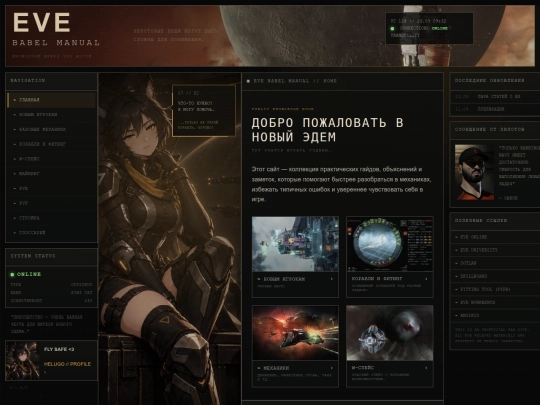
Task: Click the small profile avatar thumbnail
Action: (x=23, y=361)
